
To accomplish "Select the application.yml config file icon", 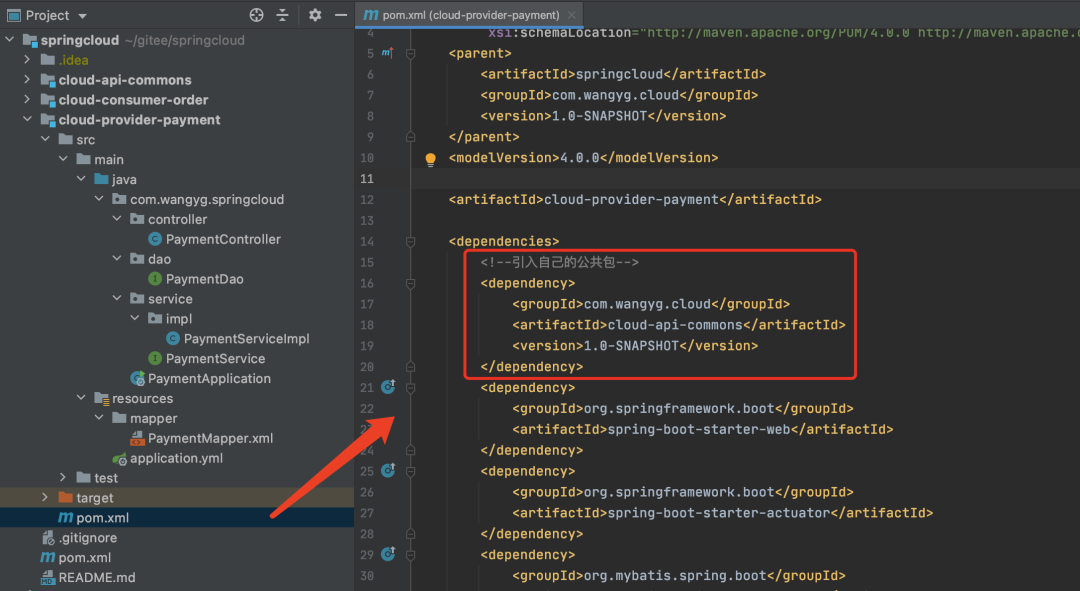I will [120, 459].
